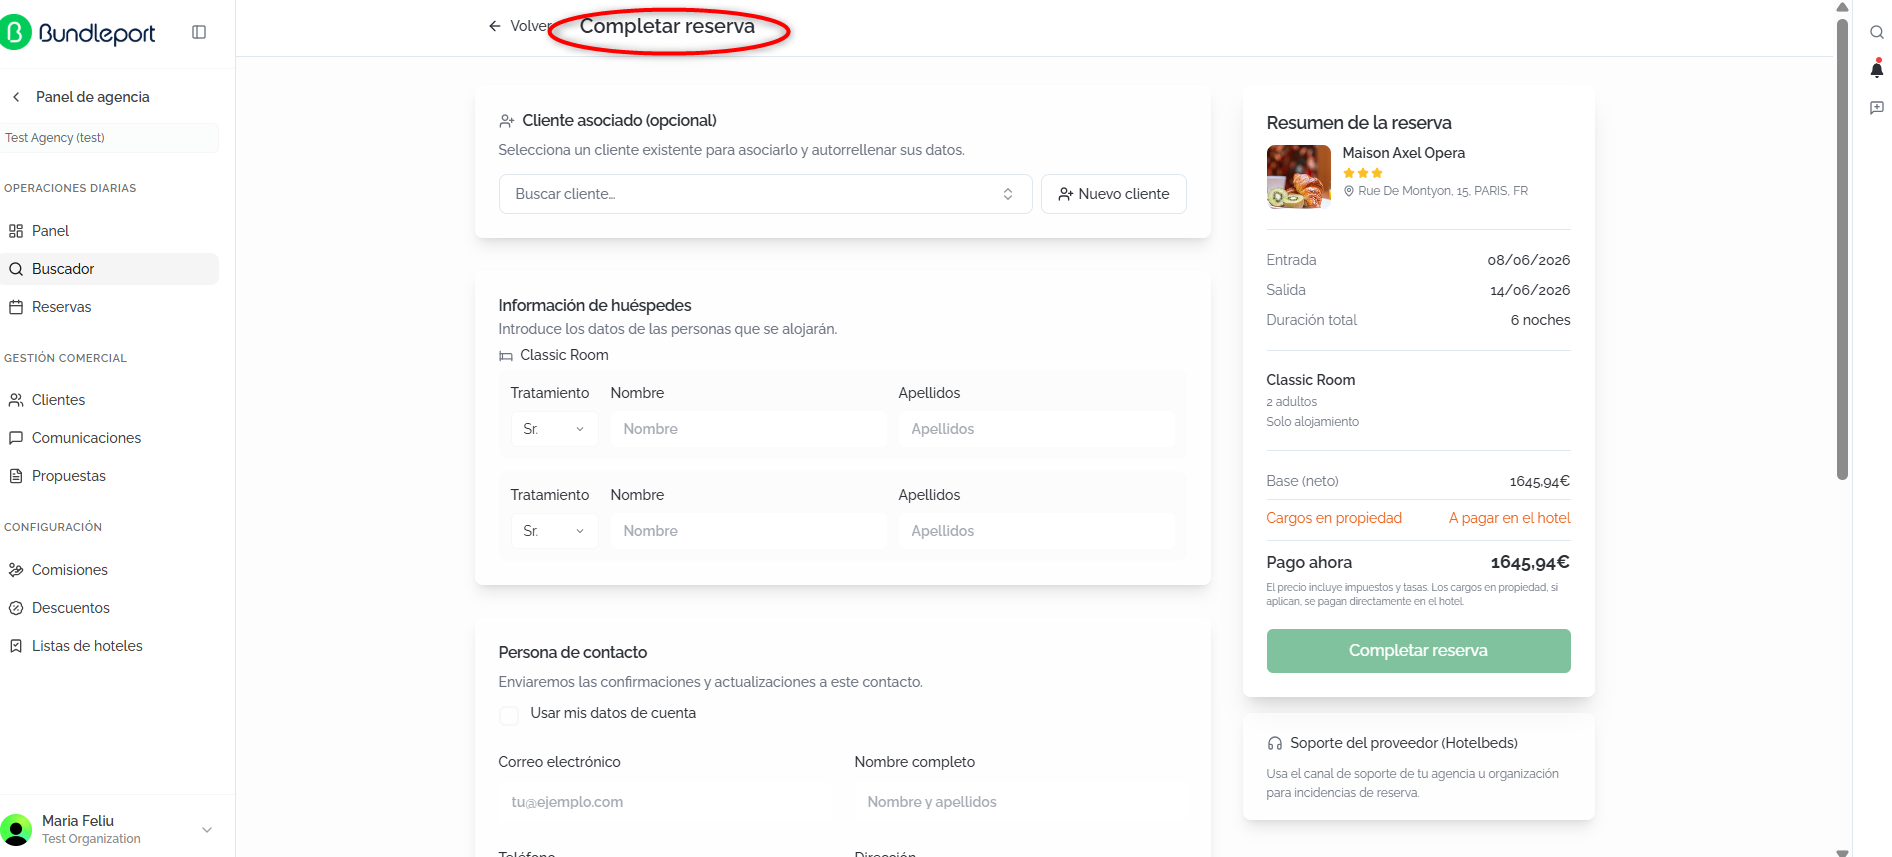Click the location pin icon by hotel address
Image resolution: width=1892 pixels, height=857 pixels.
(1348, 191)
